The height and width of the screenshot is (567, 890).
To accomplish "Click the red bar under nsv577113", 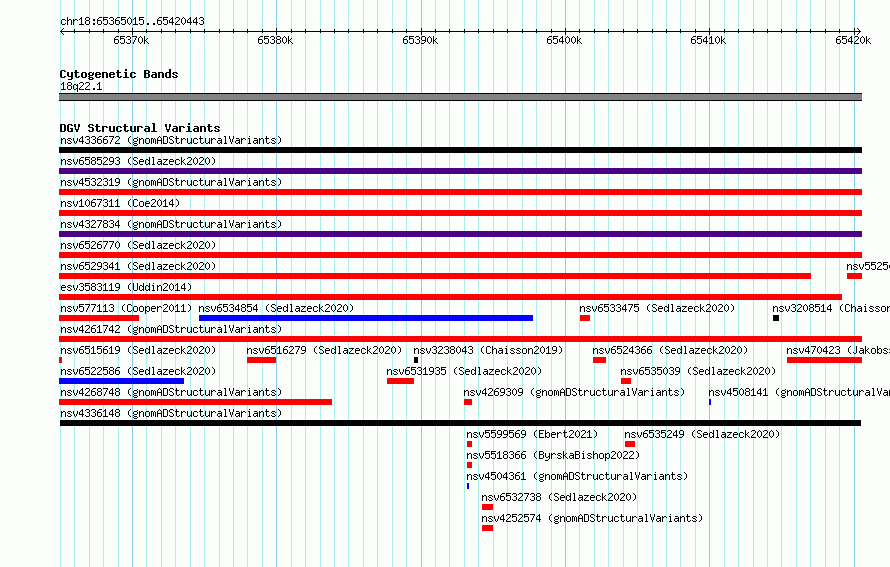I will [x=99, y=318].
